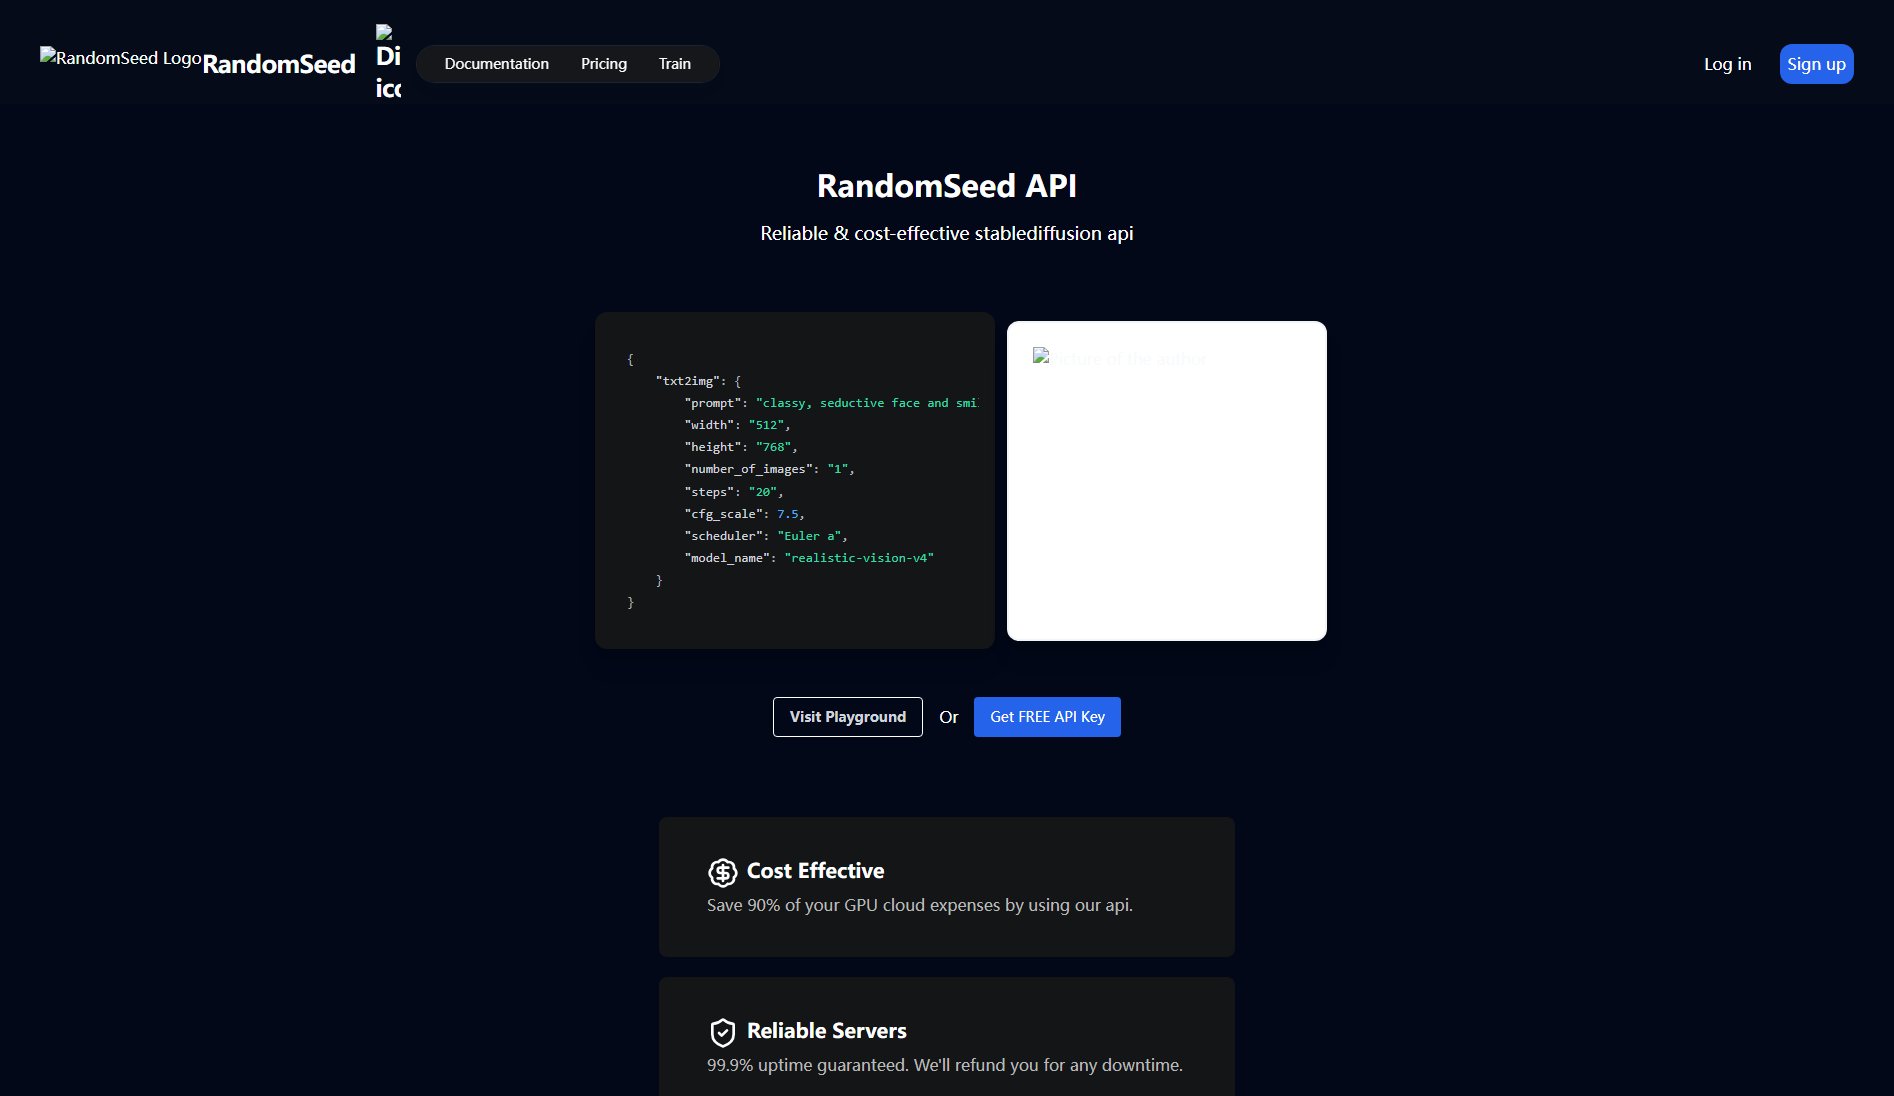Open the Documentation nav item
The image size is (1894, 1096).
click(497, 64)
